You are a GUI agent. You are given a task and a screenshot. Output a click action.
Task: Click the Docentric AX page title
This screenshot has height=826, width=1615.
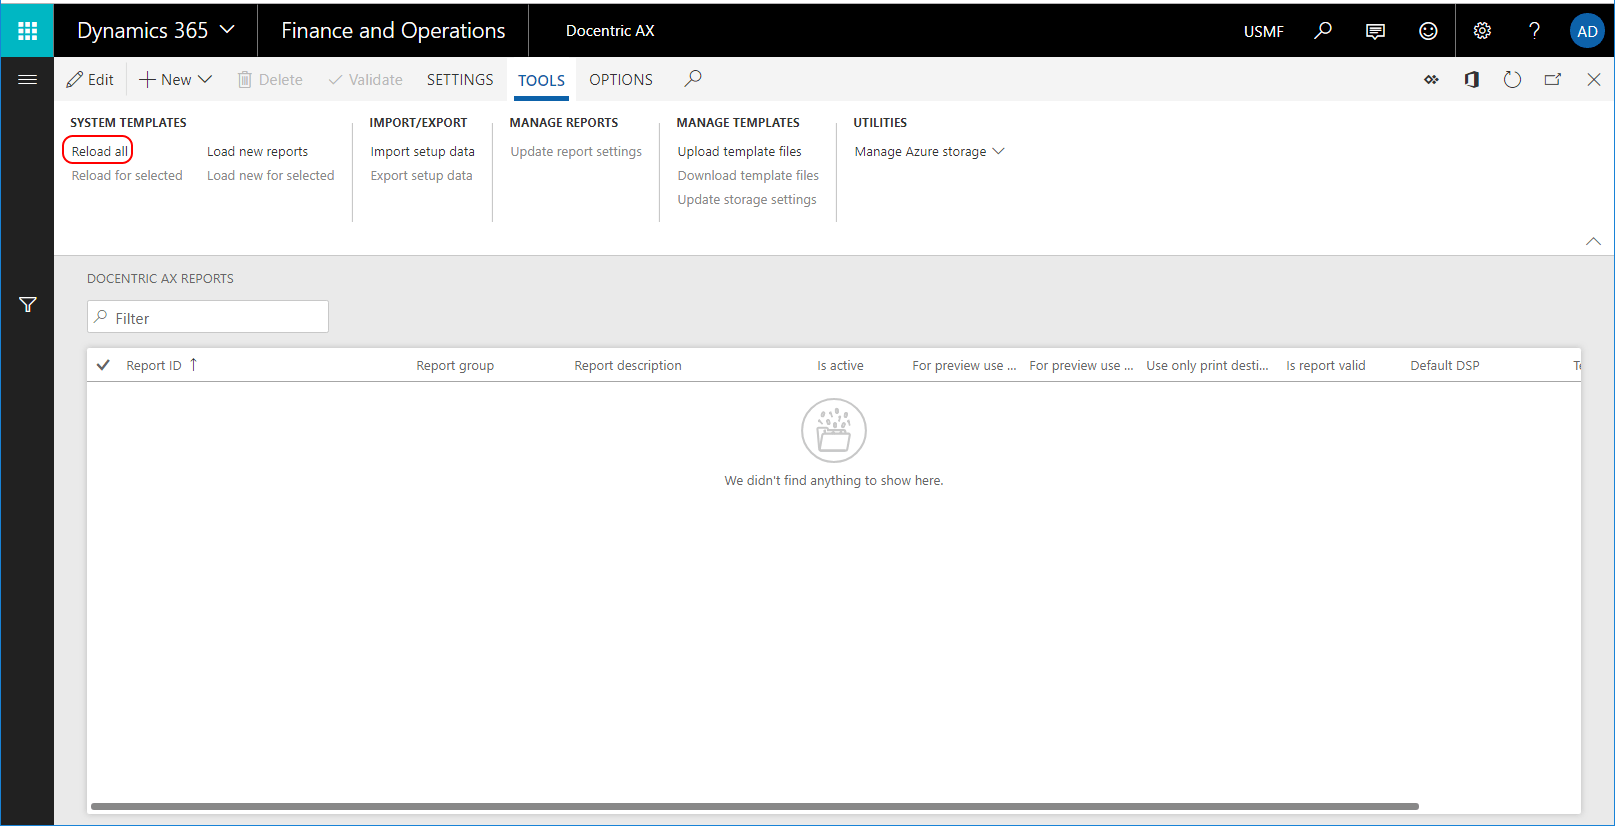point(610,31)
